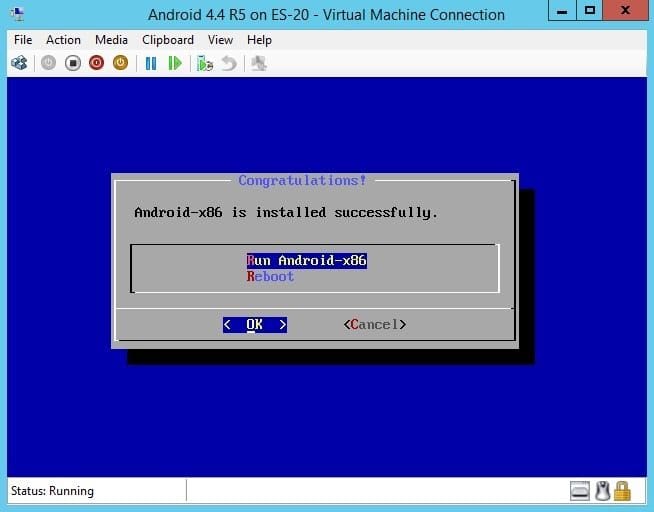Create a checkpoint via the toolbar icon
654x512 pixels.
click(205, 63)
